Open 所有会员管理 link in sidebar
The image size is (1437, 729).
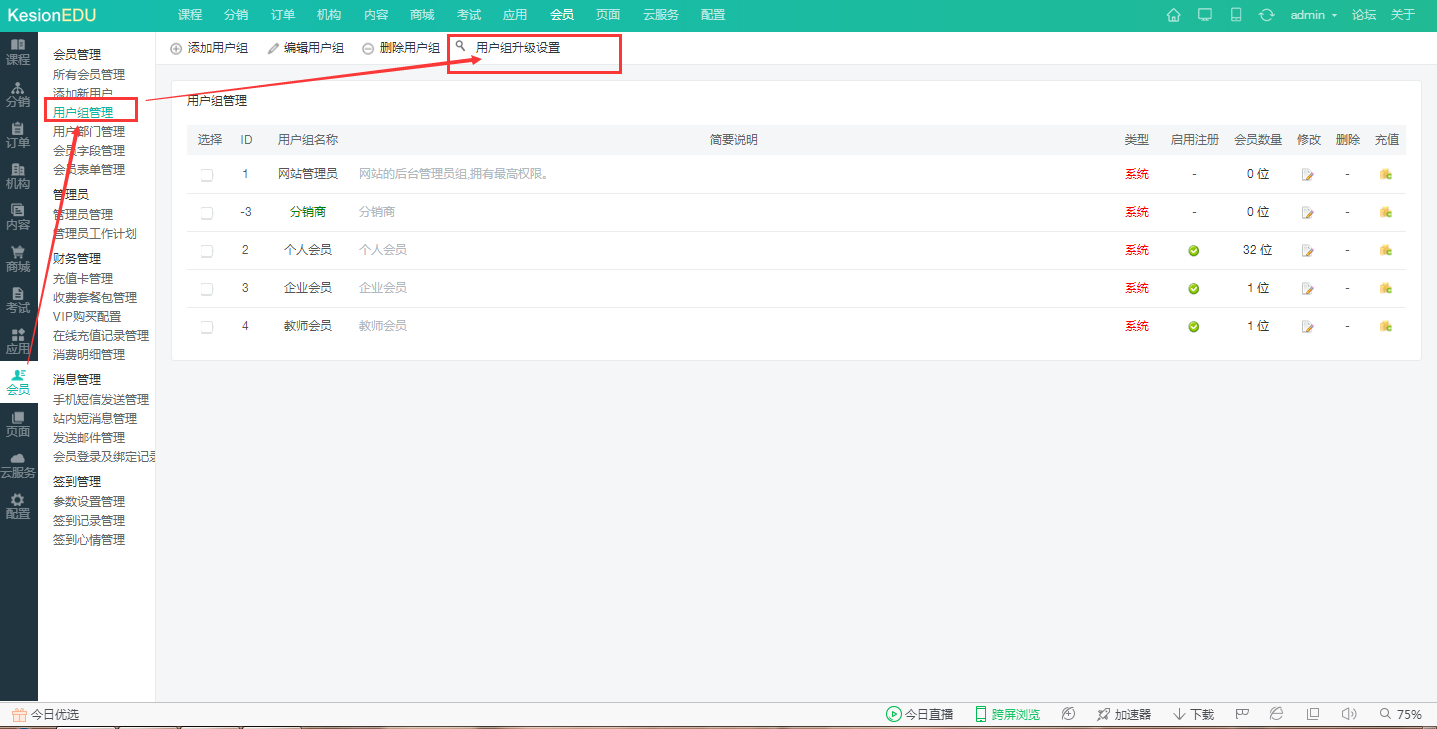(x=89, y=75)
